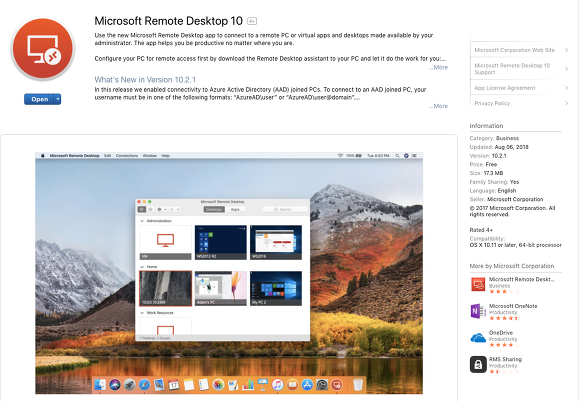The width and height of the screenshot is (580, 401).
Task: Click the RMS Sharing title text
Action: tap(505, 359)
